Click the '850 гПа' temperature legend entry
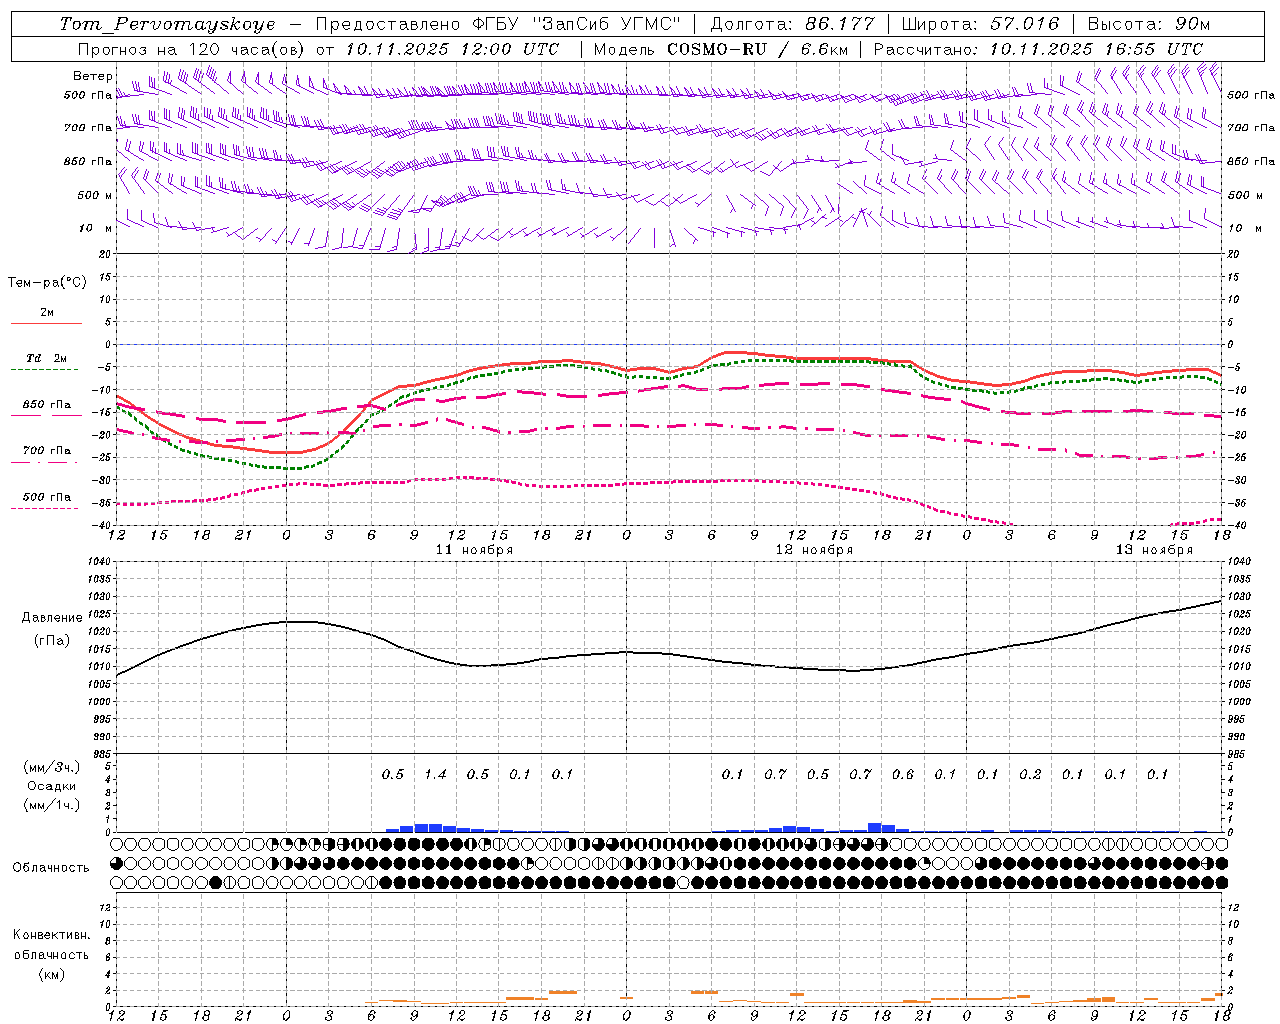The image size is (1280, 1024). point(47,405)
